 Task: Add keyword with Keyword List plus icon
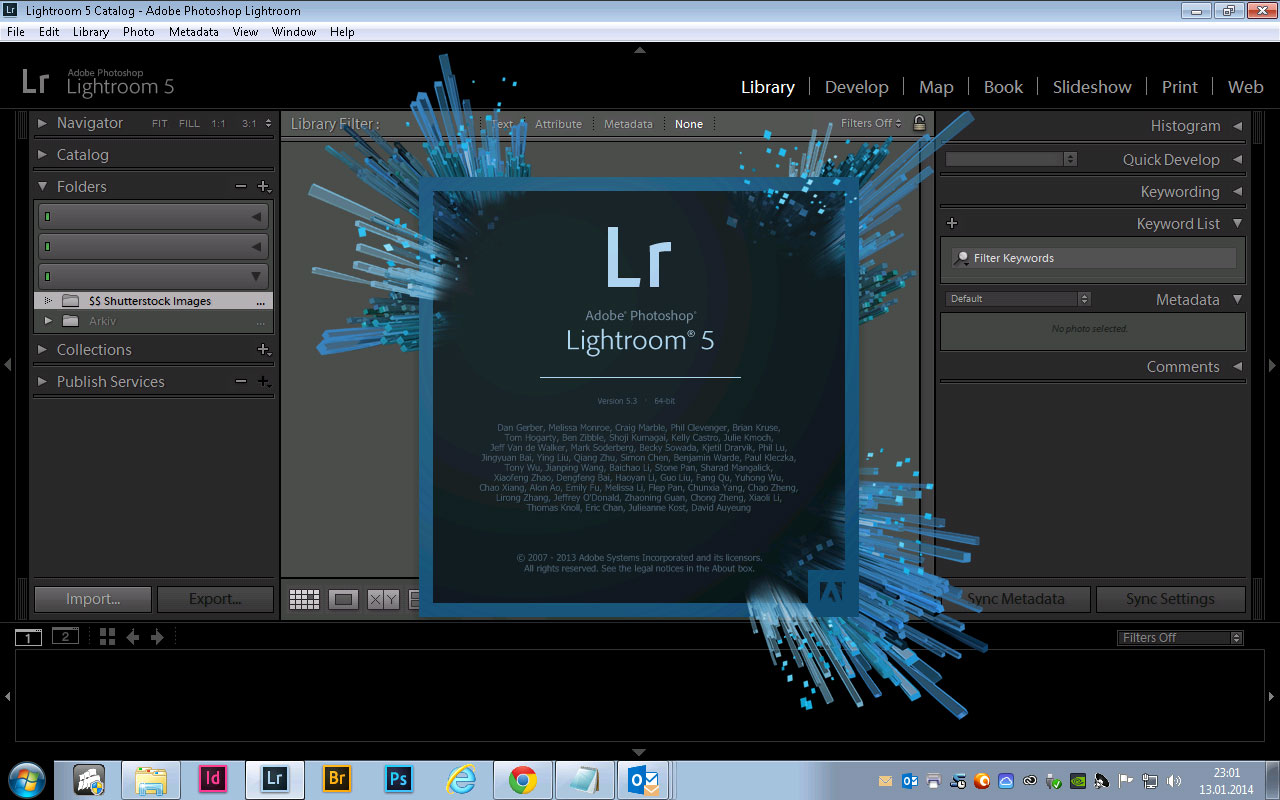(x=952, y=224)
